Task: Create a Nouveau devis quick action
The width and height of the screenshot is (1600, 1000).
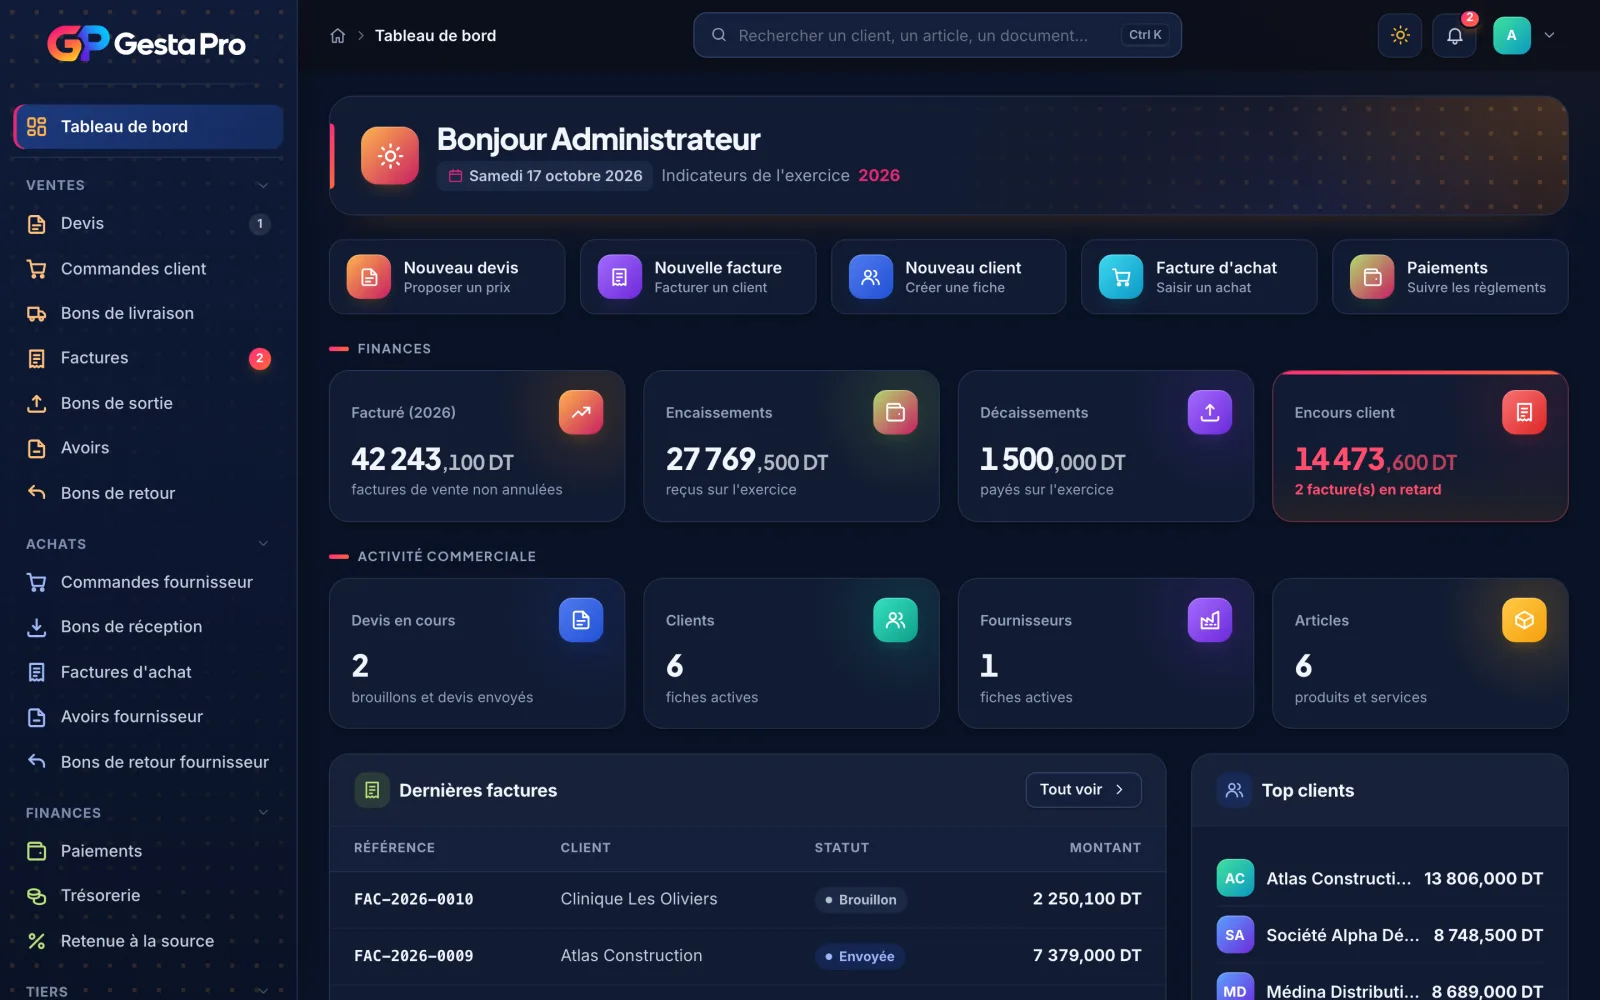Action: (447, 277)
